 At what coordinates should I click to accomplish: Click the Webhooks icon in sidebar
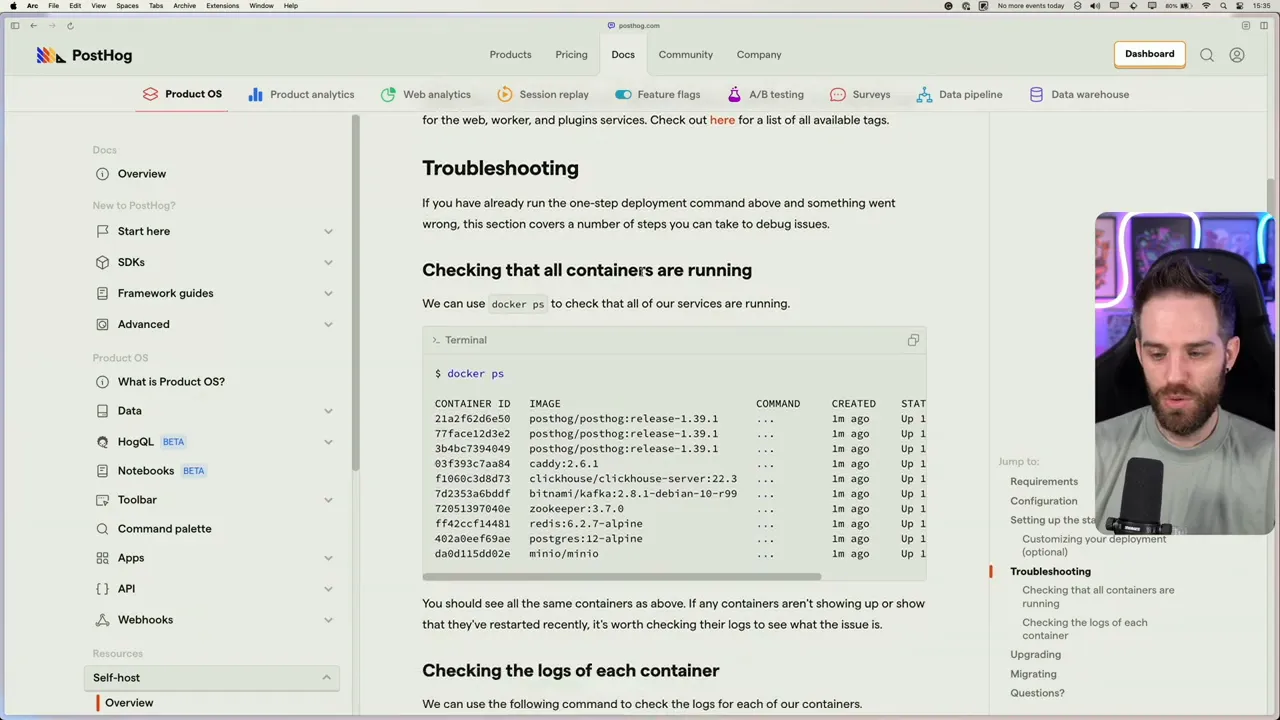coord(102,619)
